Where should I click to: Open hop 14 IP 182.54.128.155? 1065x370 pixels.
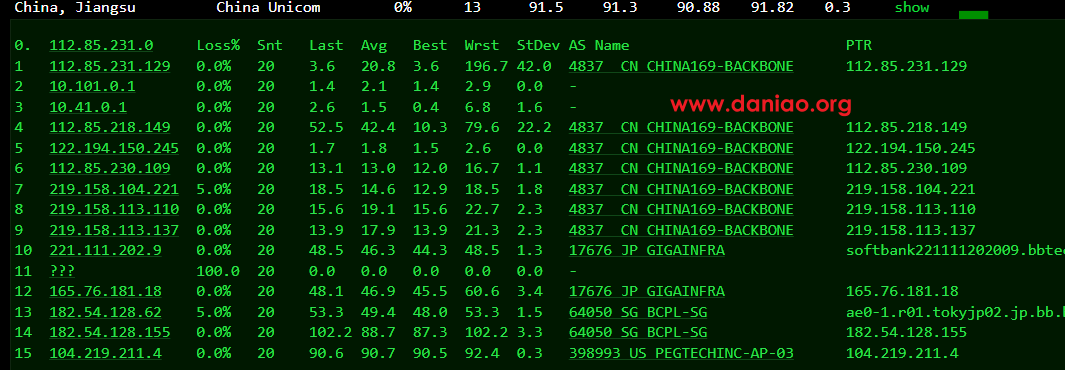pos(110,333)
